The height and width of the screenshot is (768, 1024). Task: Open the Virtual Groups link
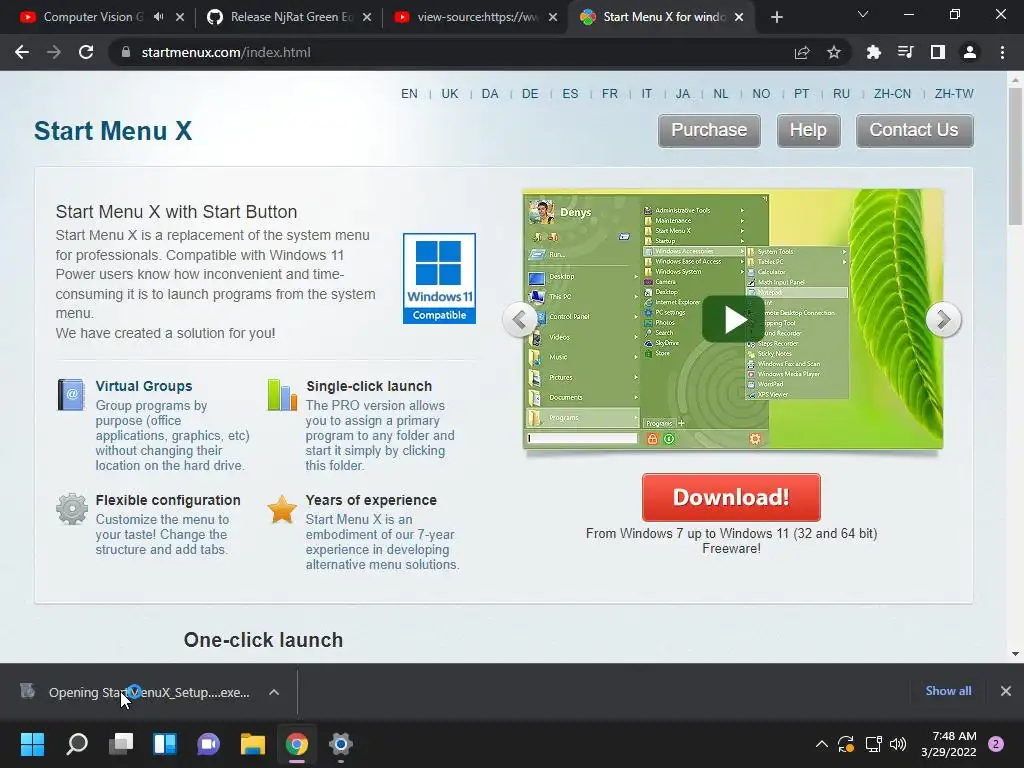point(144,386)
